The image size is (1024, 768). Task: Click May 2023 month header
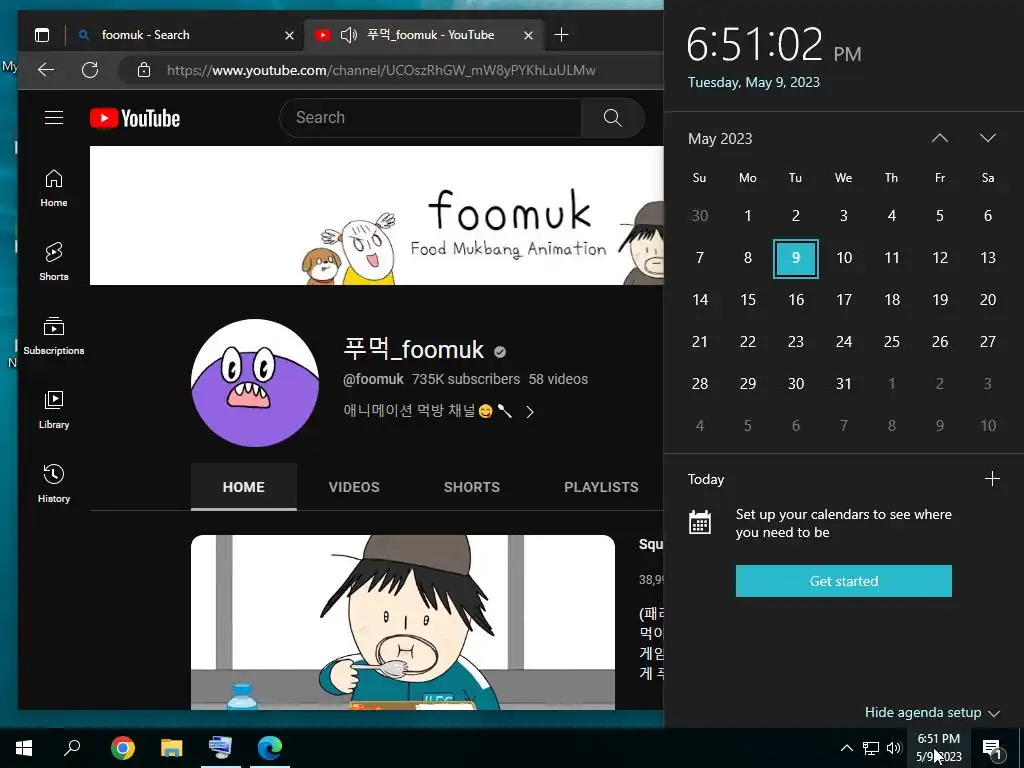coord(720,138)
